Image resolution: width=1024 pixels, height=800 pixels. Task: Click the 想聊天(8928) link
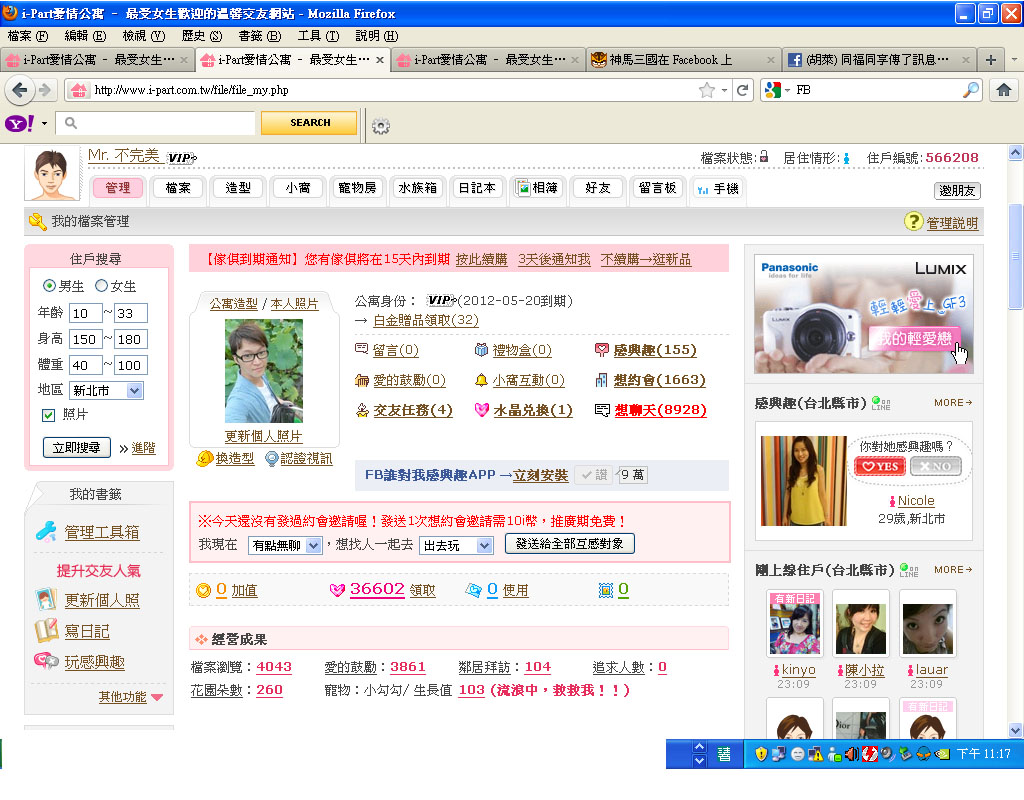[x=660, y=410]
